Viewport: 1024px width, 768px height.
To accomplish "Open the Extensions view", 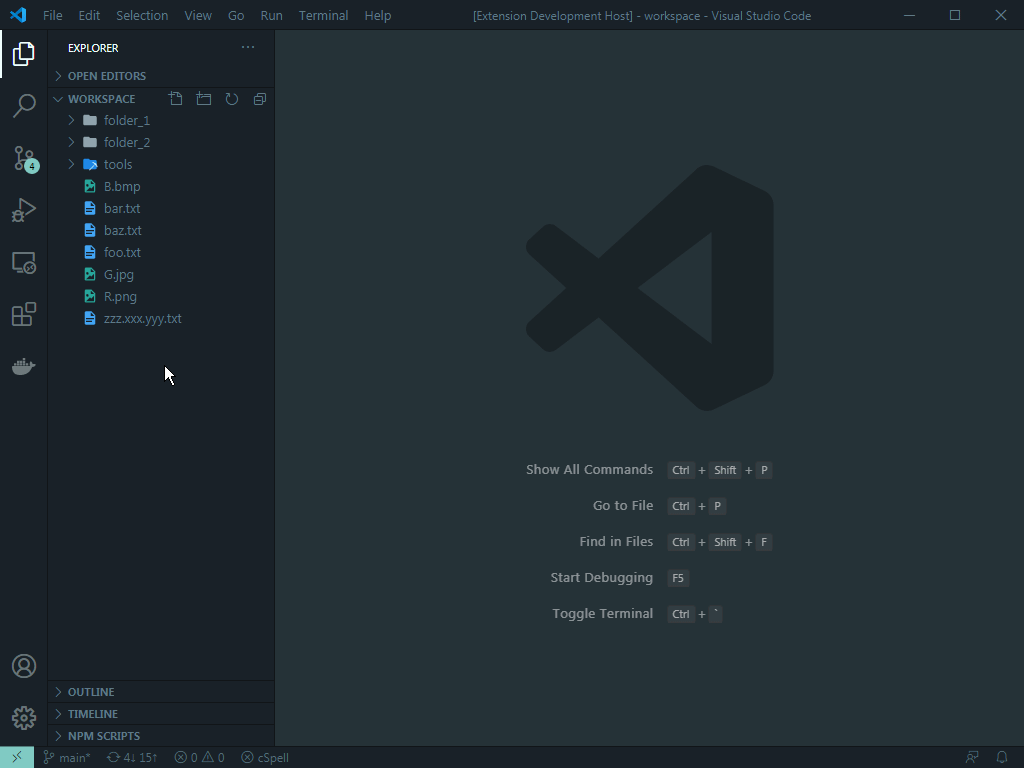I will pos(24,315).
